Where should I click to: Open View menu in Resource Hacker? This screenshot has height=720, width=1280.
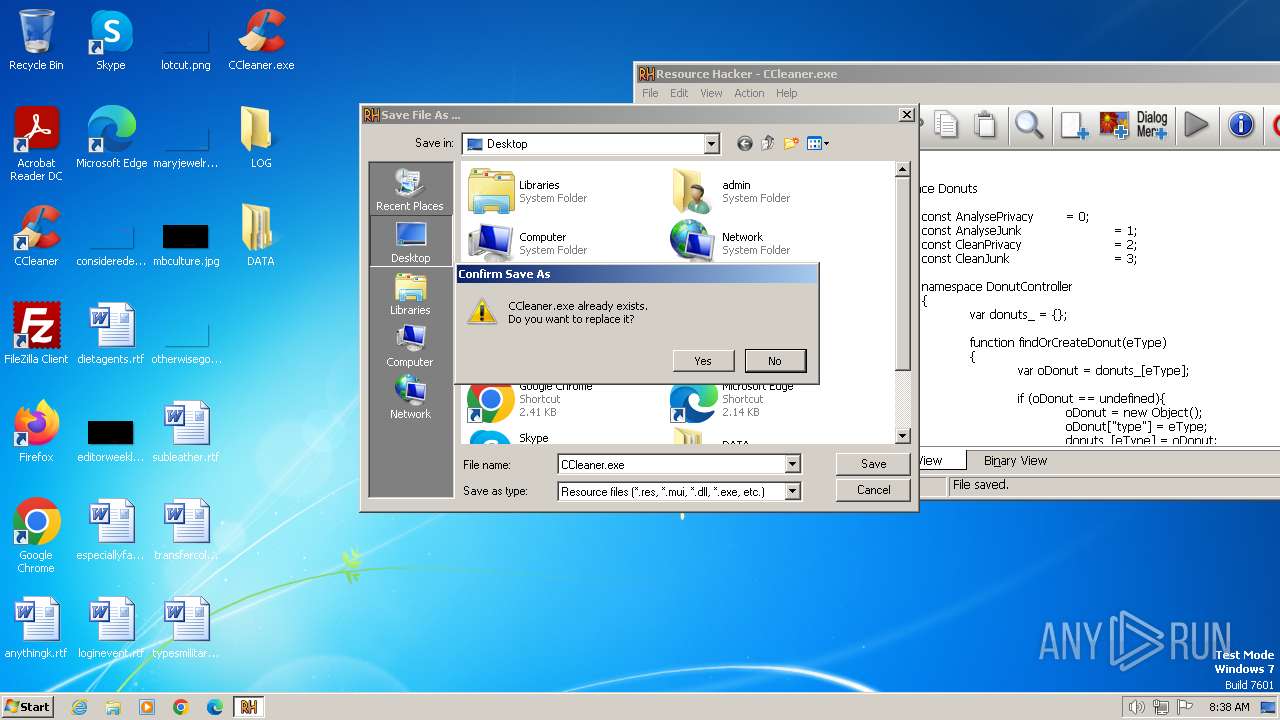tap(711, 93)
